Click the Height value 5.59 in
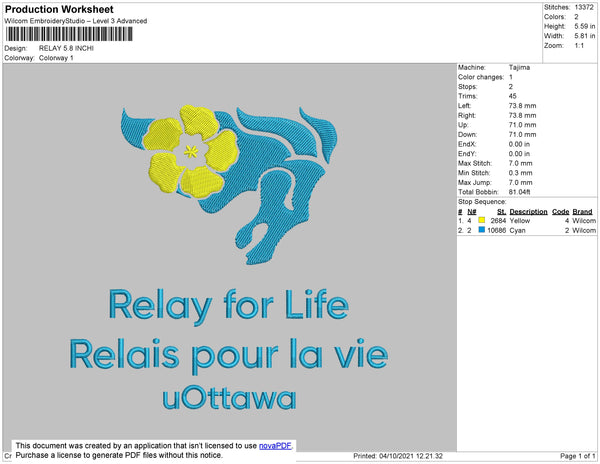This screenshot has width=600, height=464. click(584, 26)
